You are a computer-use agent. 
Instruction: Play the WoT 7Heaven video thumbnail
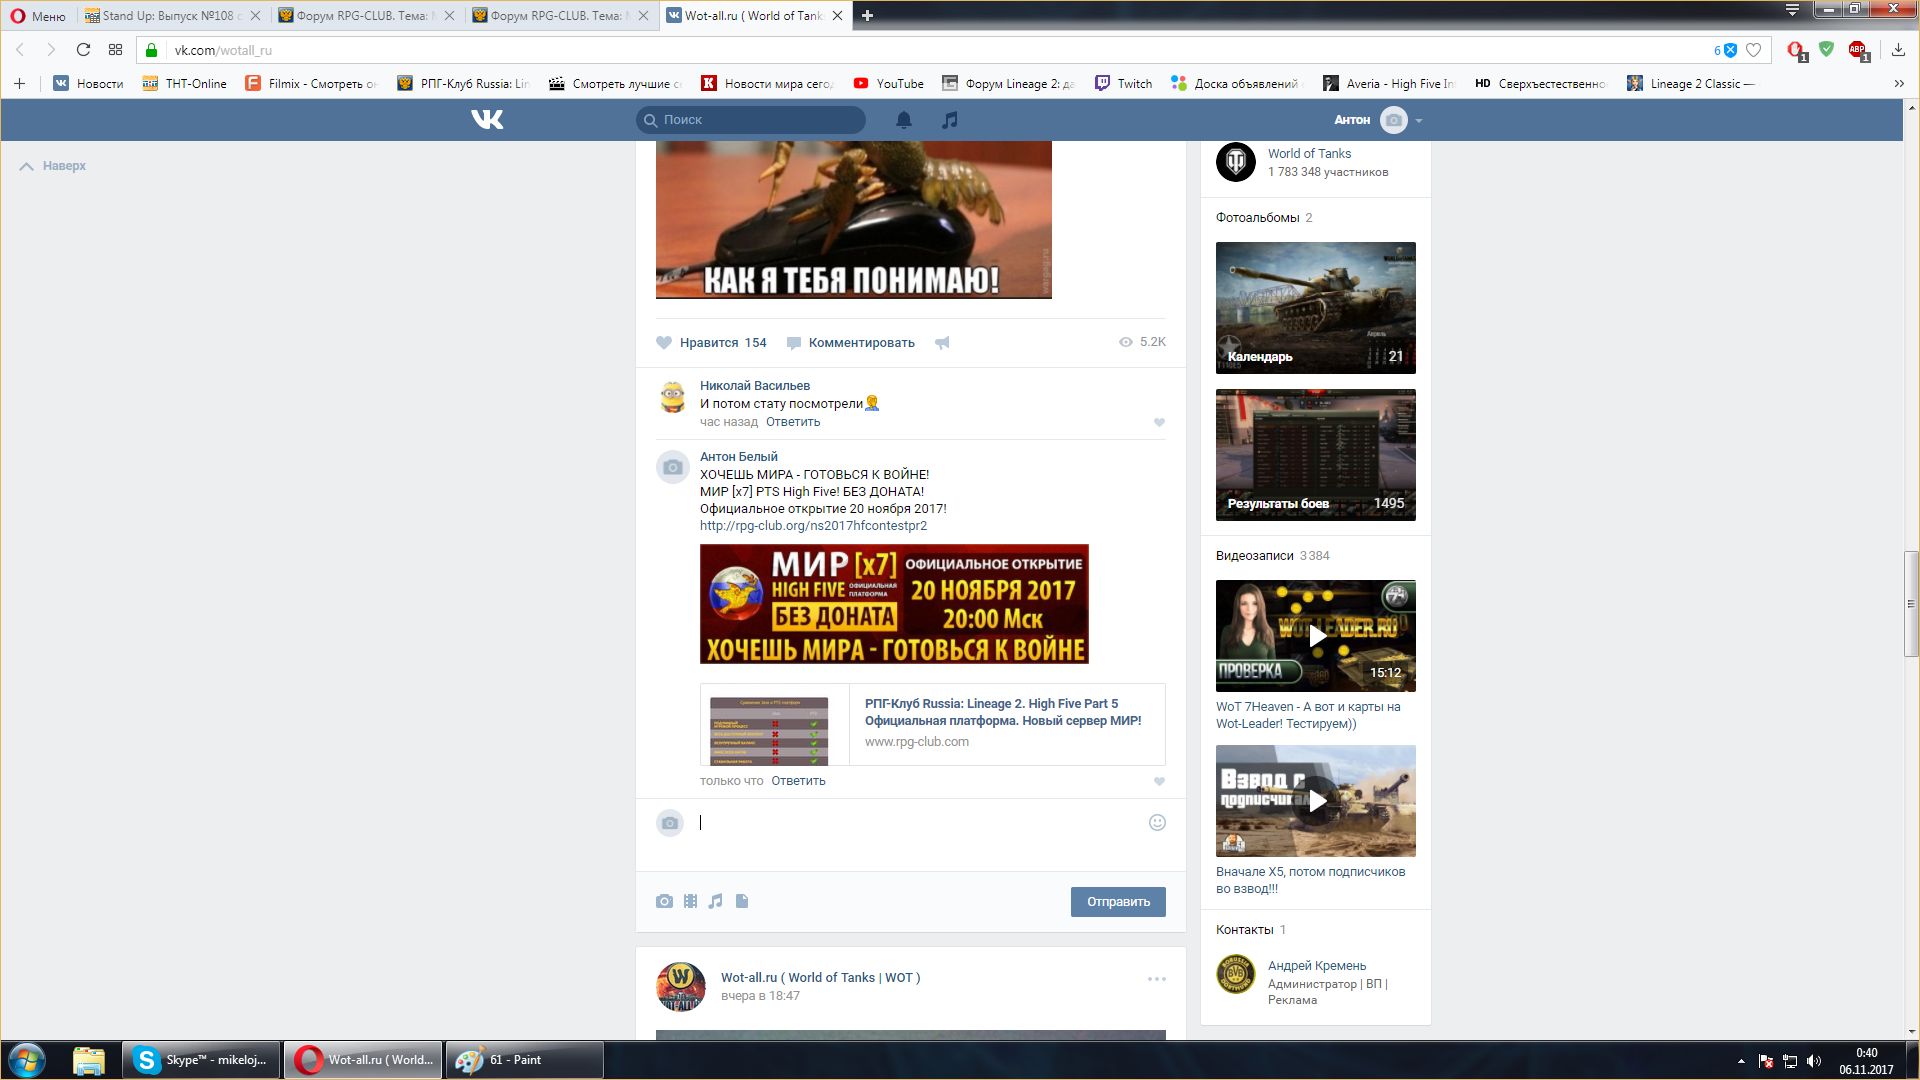pyautogui.click(x=1316, y=635)
